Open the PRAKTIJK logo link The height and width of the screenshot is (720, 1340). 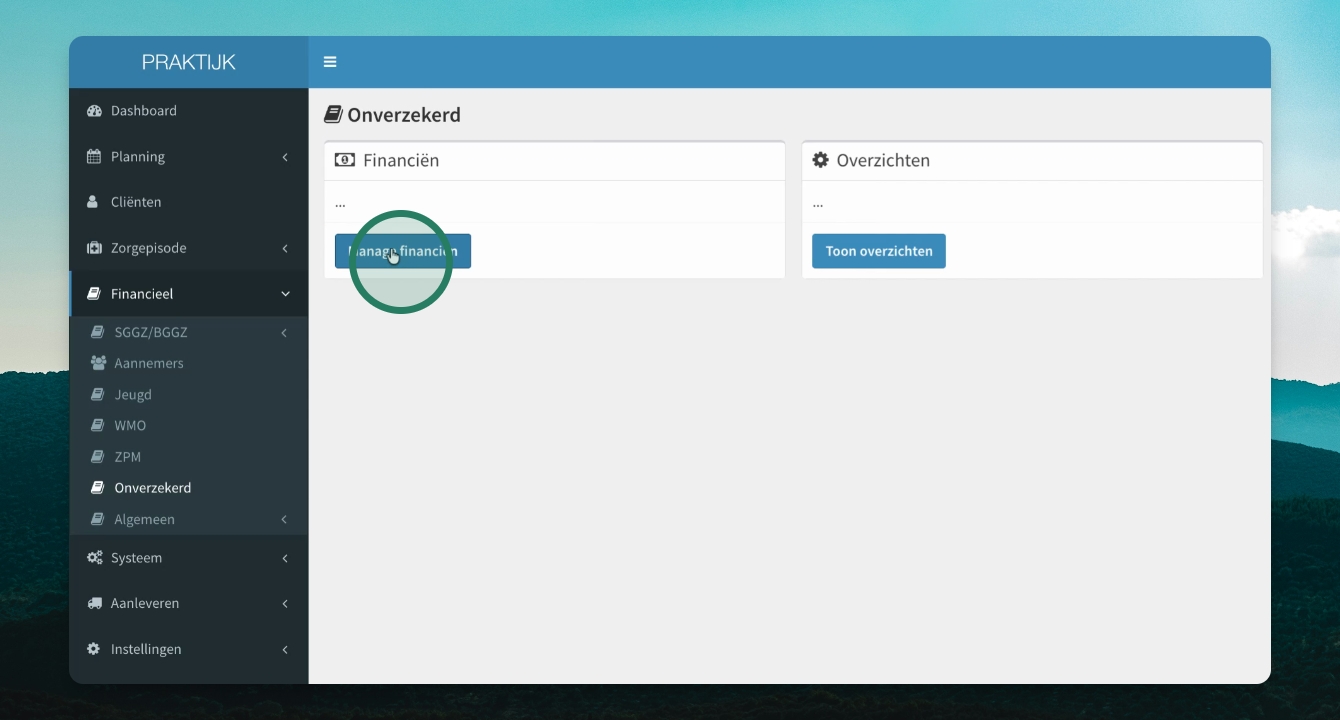(189, 62)
